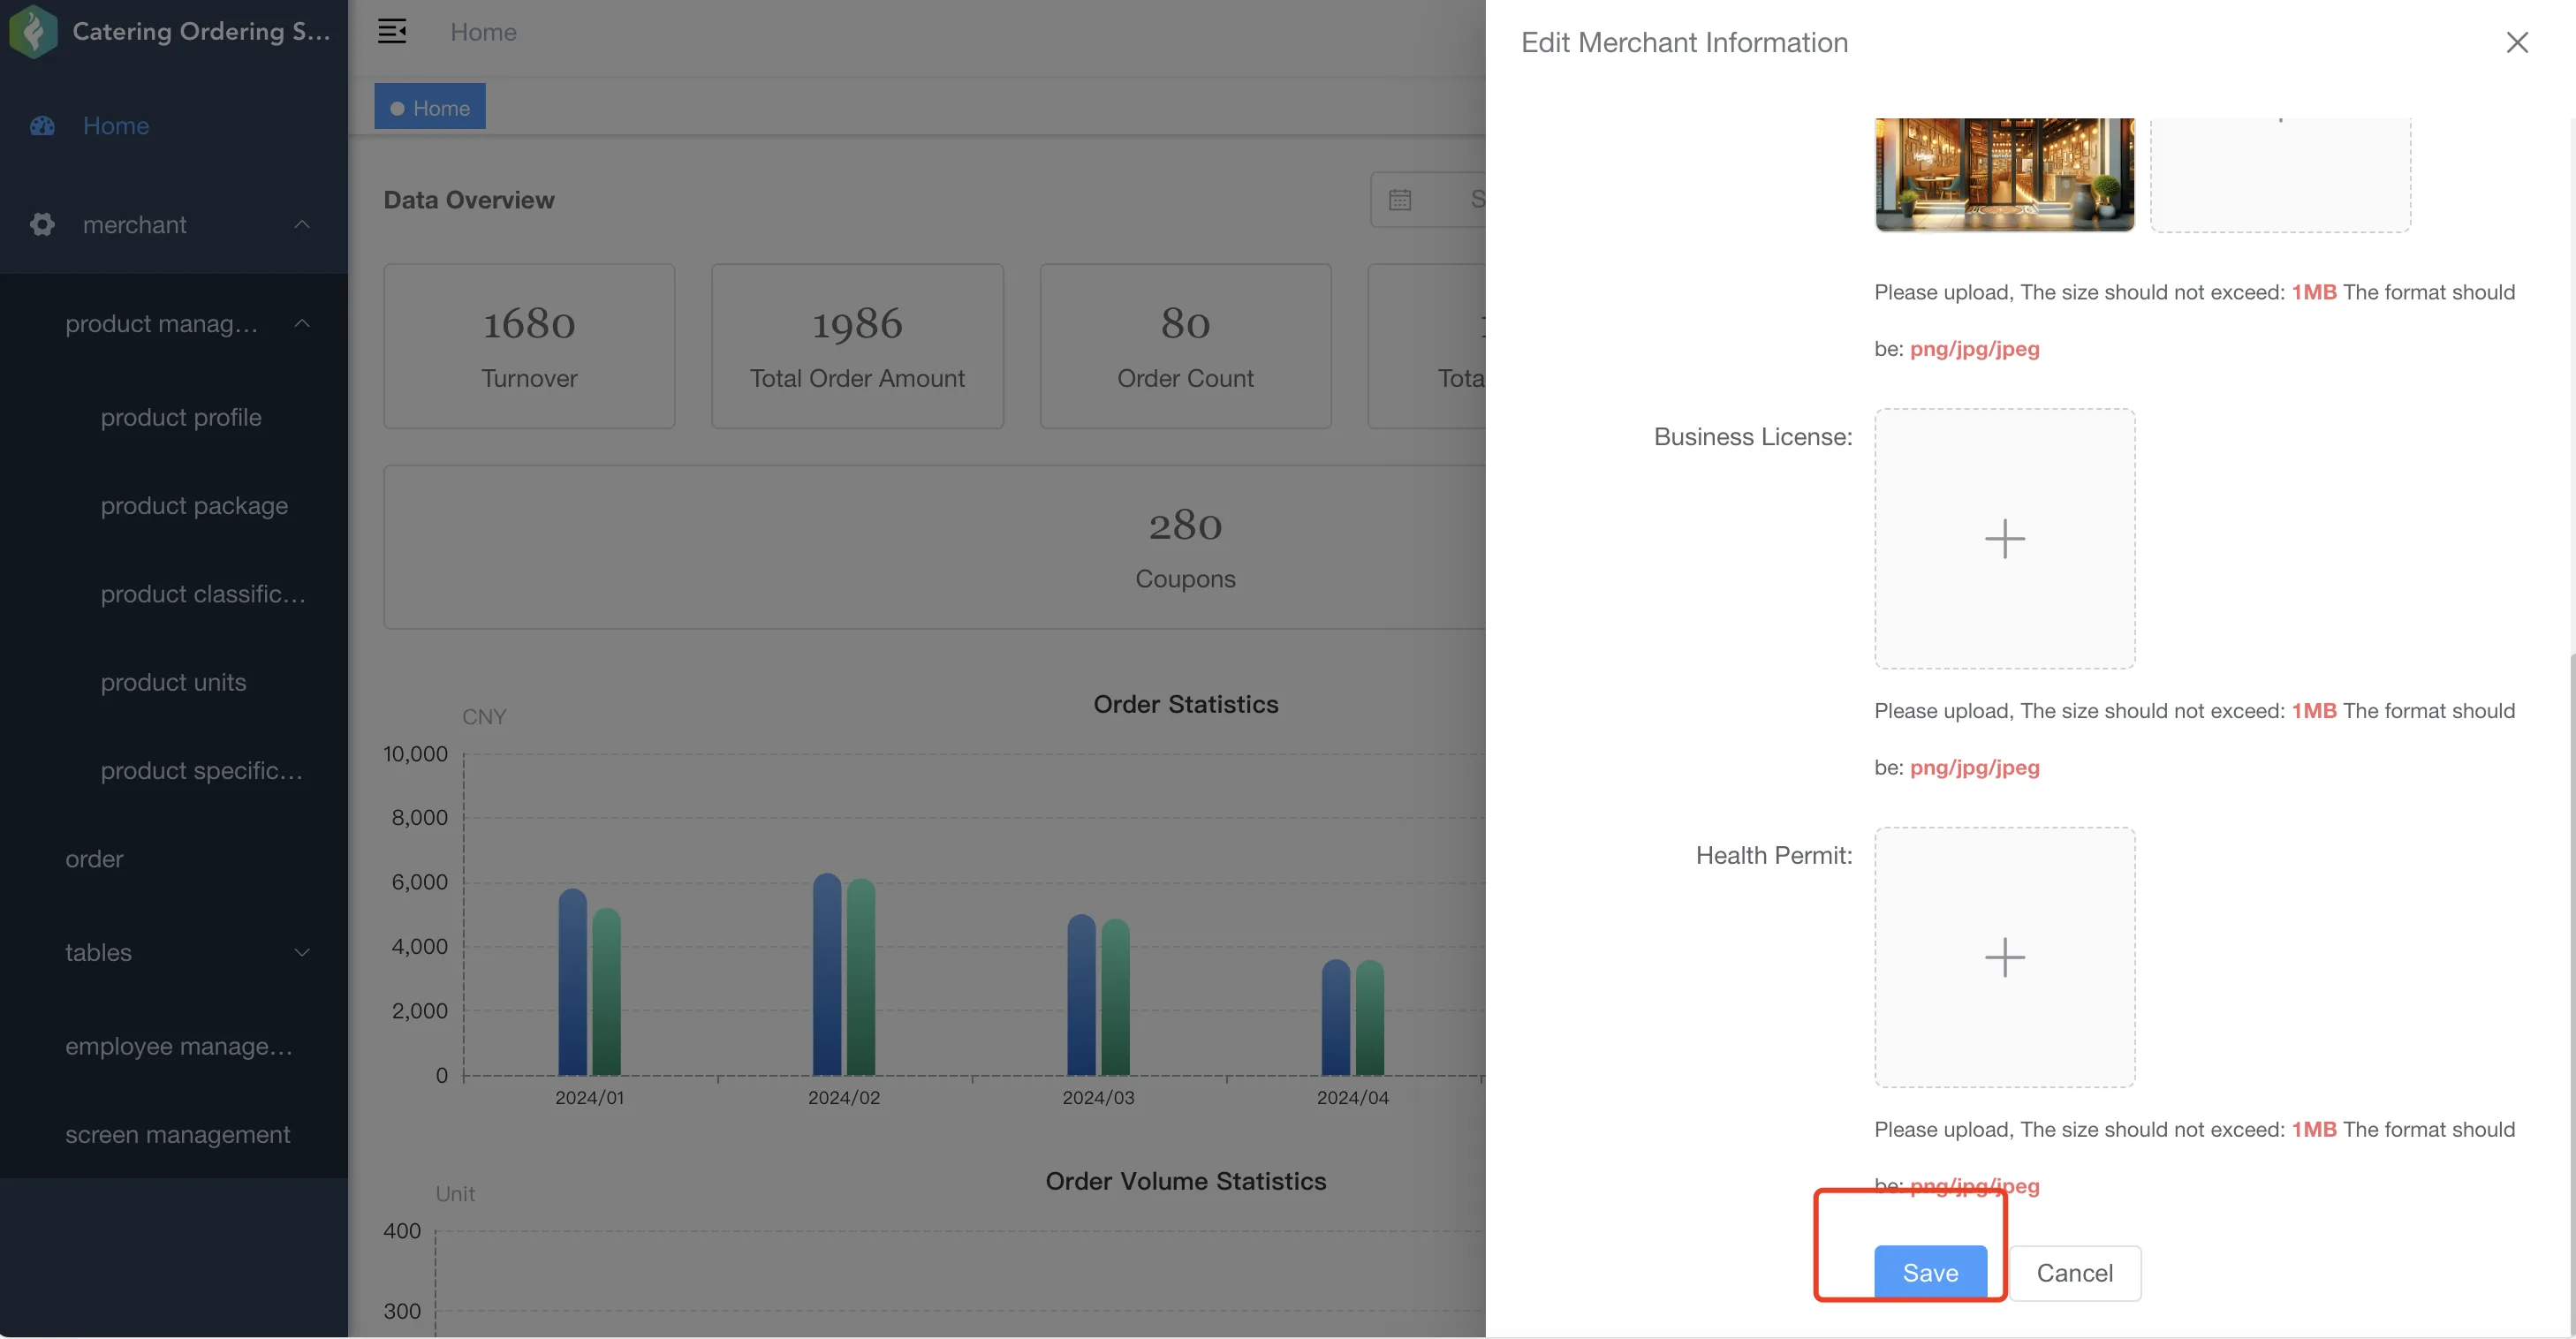The width and height of the screenshot is (2576, 1339).
Task: Click the 2024/04 green bar in chart
Action: pyautogui.click(x=1369, y=1017)
